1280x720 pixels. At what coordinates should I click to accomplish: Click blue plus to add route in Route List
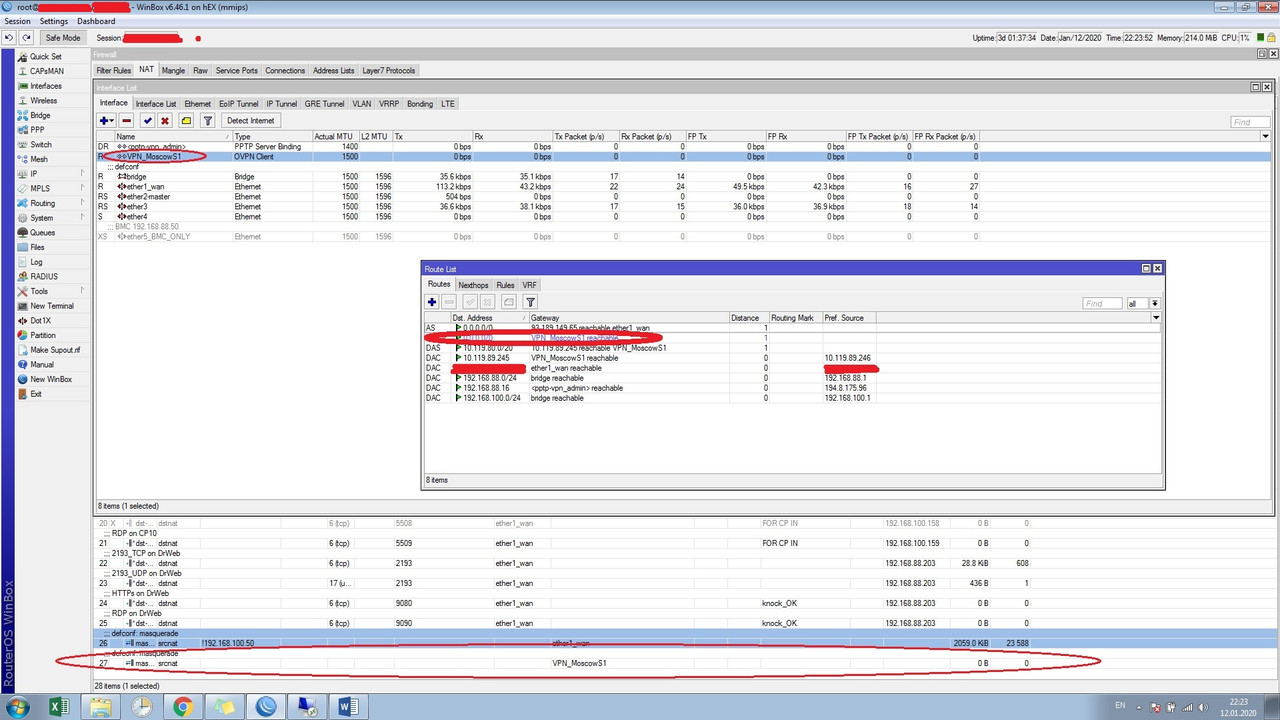pos(432,302)
